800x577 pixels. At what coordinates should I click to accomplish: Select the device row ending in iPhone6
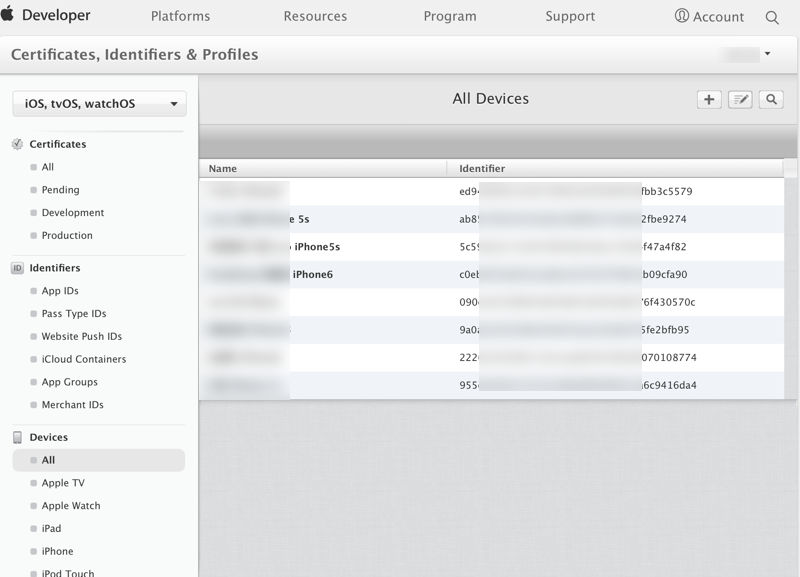[x=312, y=275]
